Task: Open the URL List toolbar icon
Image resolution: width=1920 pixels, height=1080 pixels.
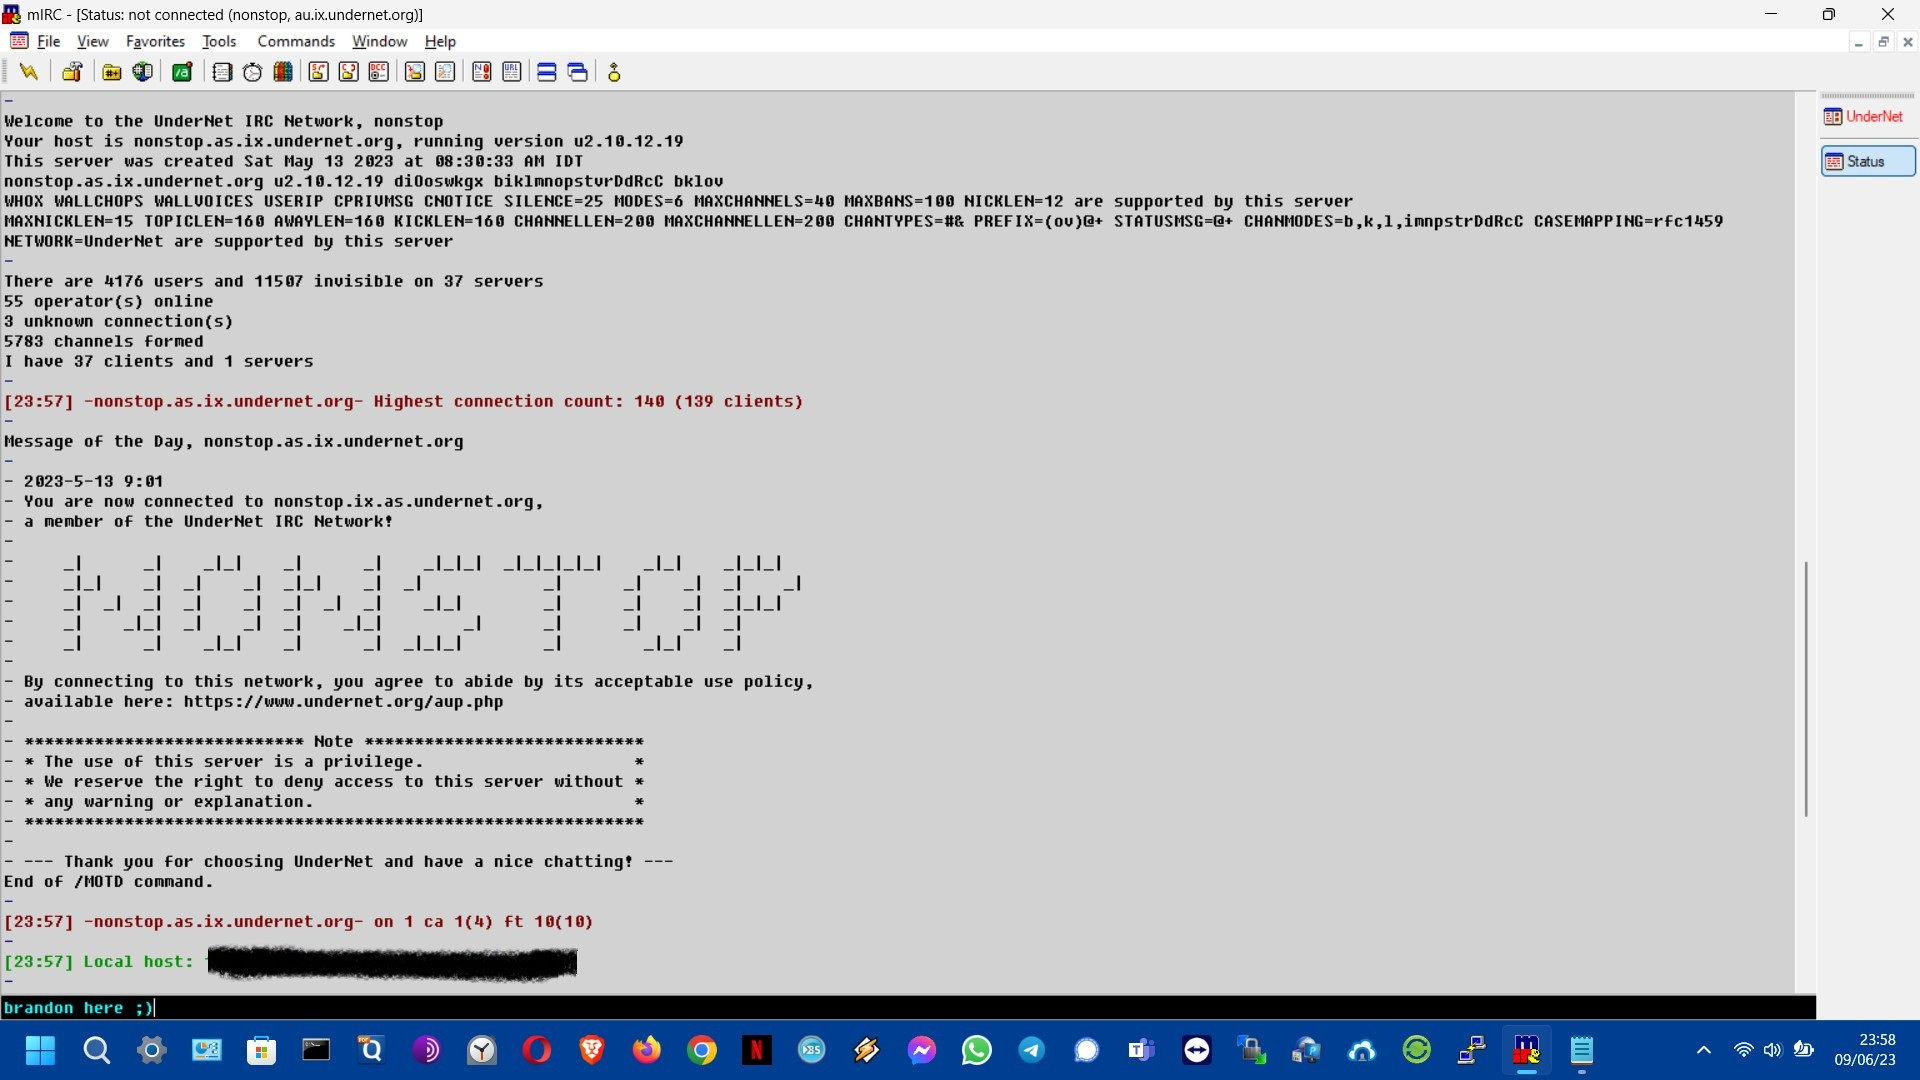Action: pyautogui.click(x=512, y=72)
